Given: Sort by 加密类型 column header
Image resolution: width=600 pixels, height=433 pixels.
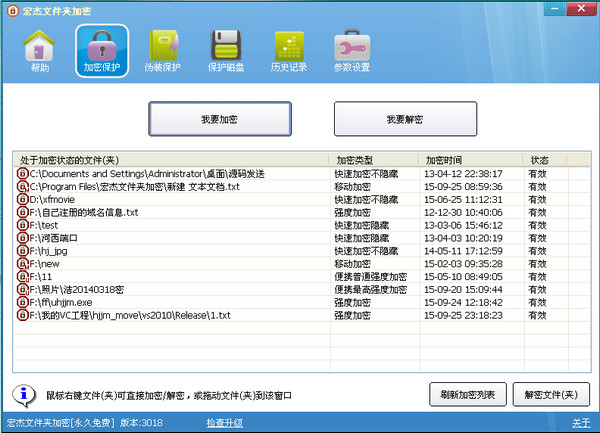Looking at the screenshot, I should pos(356,159).
